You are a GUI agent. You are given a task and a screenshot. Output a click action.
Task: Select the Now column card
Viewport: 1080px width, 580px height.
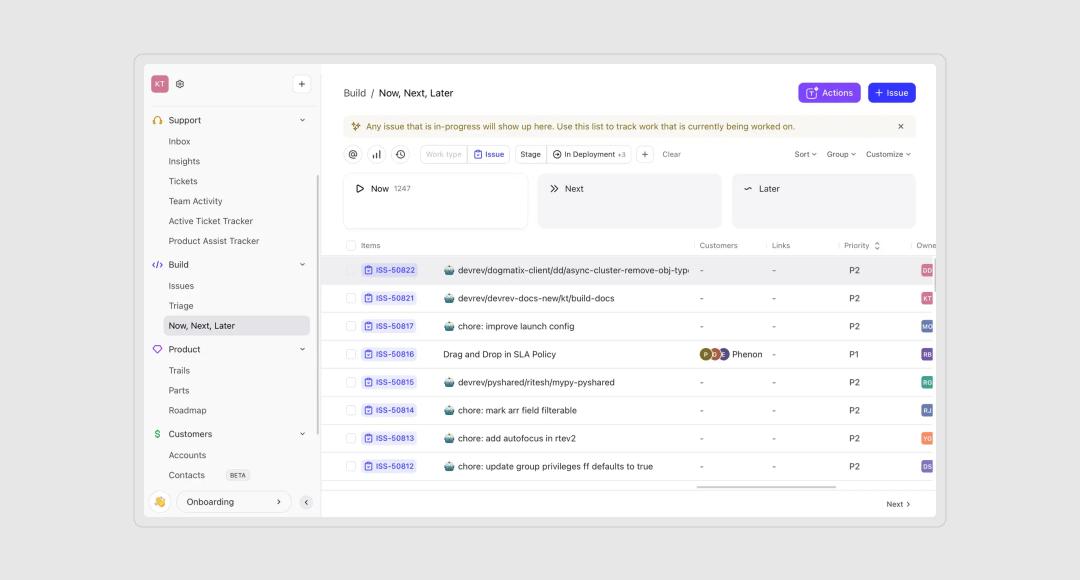pyautogui.click(x=435, y=200)
